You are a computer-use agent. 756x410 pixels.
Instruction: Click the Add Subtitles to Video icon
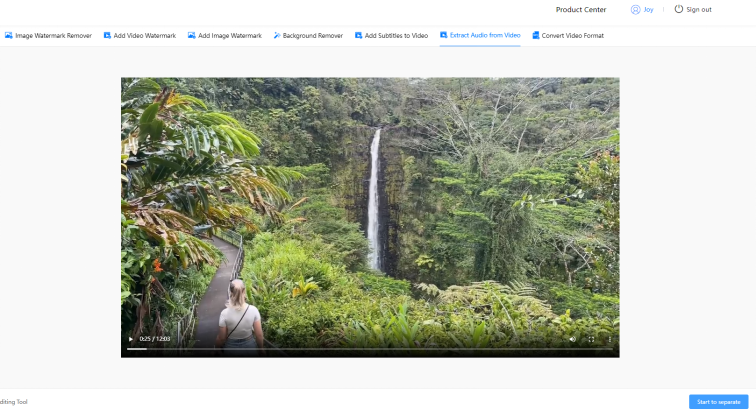coord(358,36)
